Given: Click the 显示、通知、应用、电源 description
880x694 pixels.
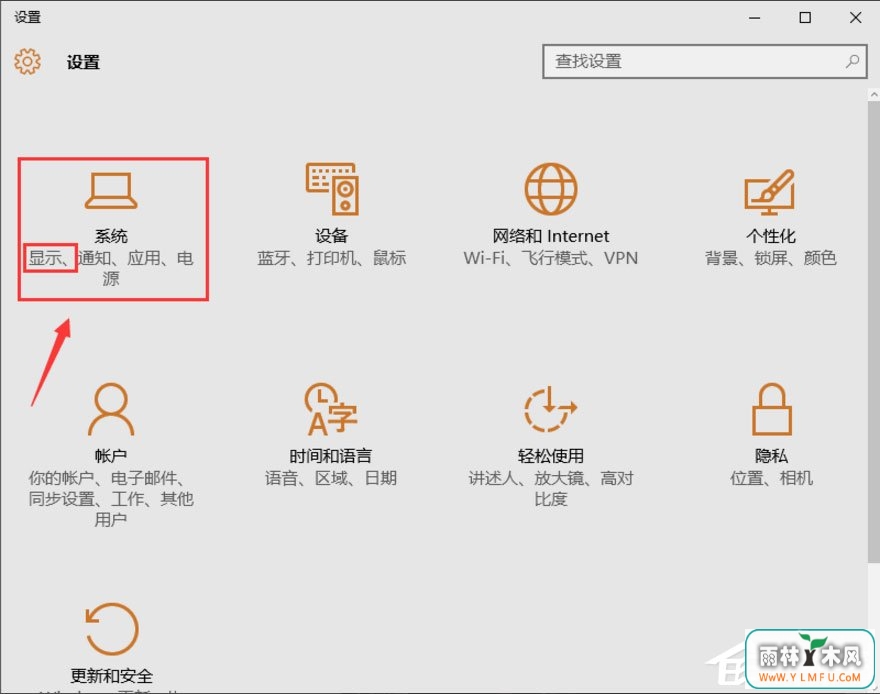Looking at the screenshot, I should tap(111, 268).
